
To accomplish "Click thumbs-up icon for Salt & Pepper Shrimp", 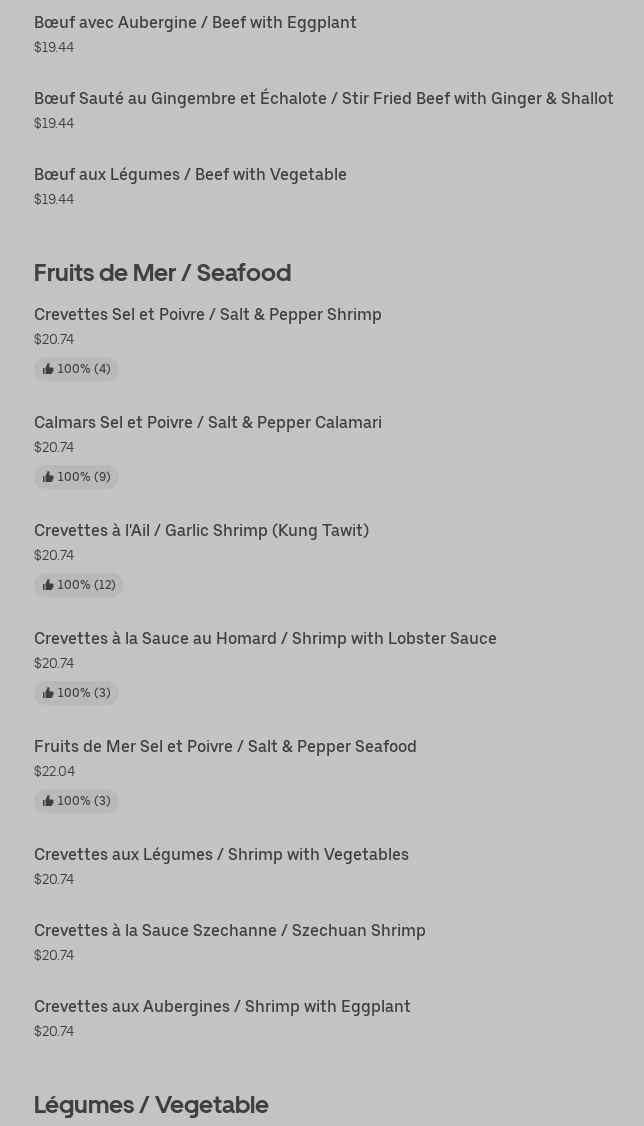I will click(x=48, y=369).
